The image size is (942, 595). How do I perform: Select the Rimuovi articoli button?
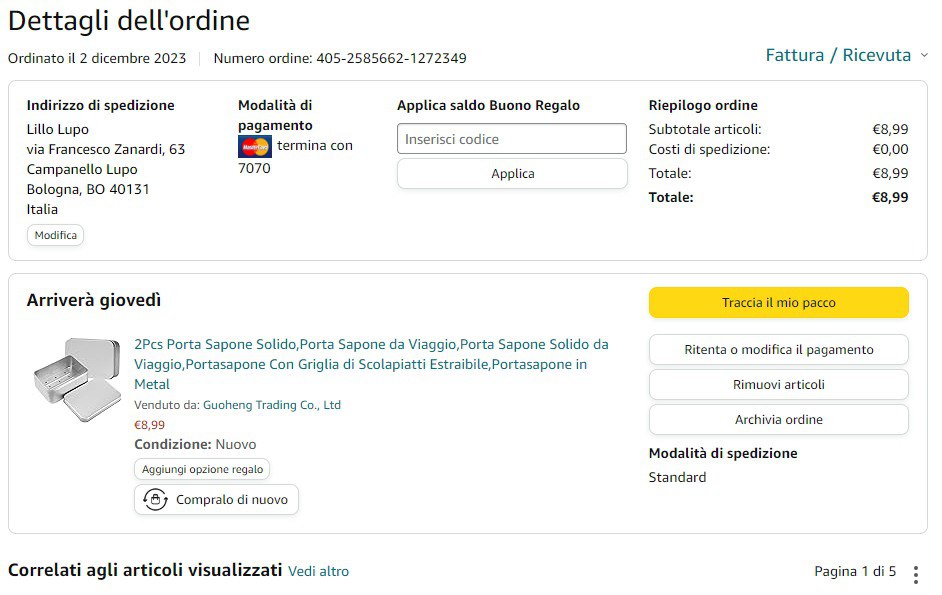coord(778,385)
